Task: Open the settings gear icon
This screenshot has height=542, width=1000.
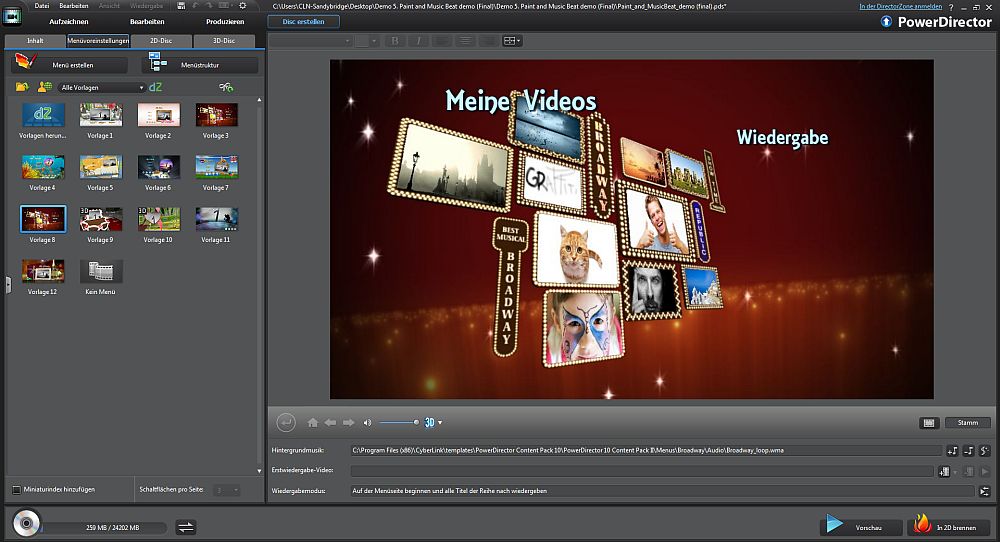Action: pyautogui.click(x=242, y=6)
